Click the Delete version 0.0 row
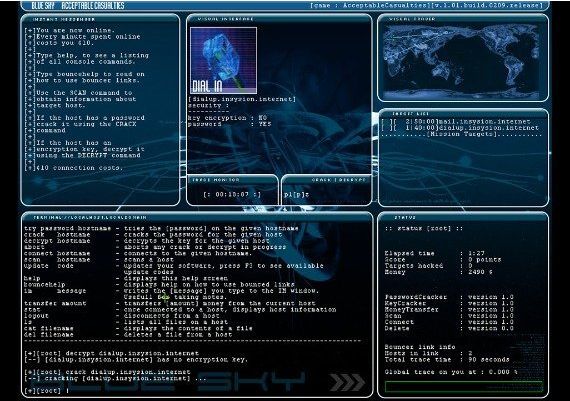The image size is (570, 401). [449, 328]
